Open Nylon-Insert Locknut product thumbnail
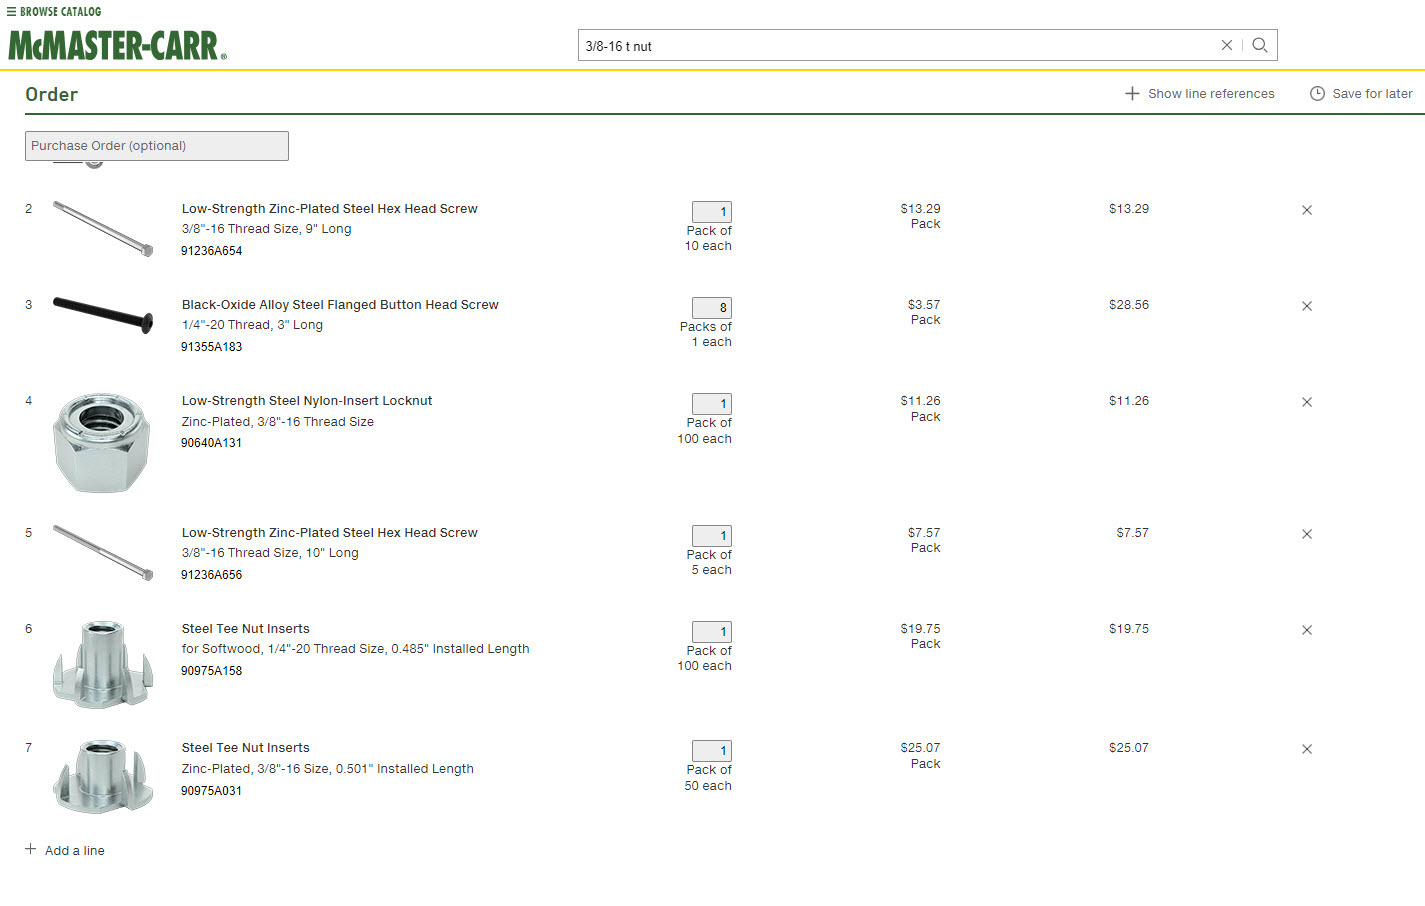 coord(102,442)
